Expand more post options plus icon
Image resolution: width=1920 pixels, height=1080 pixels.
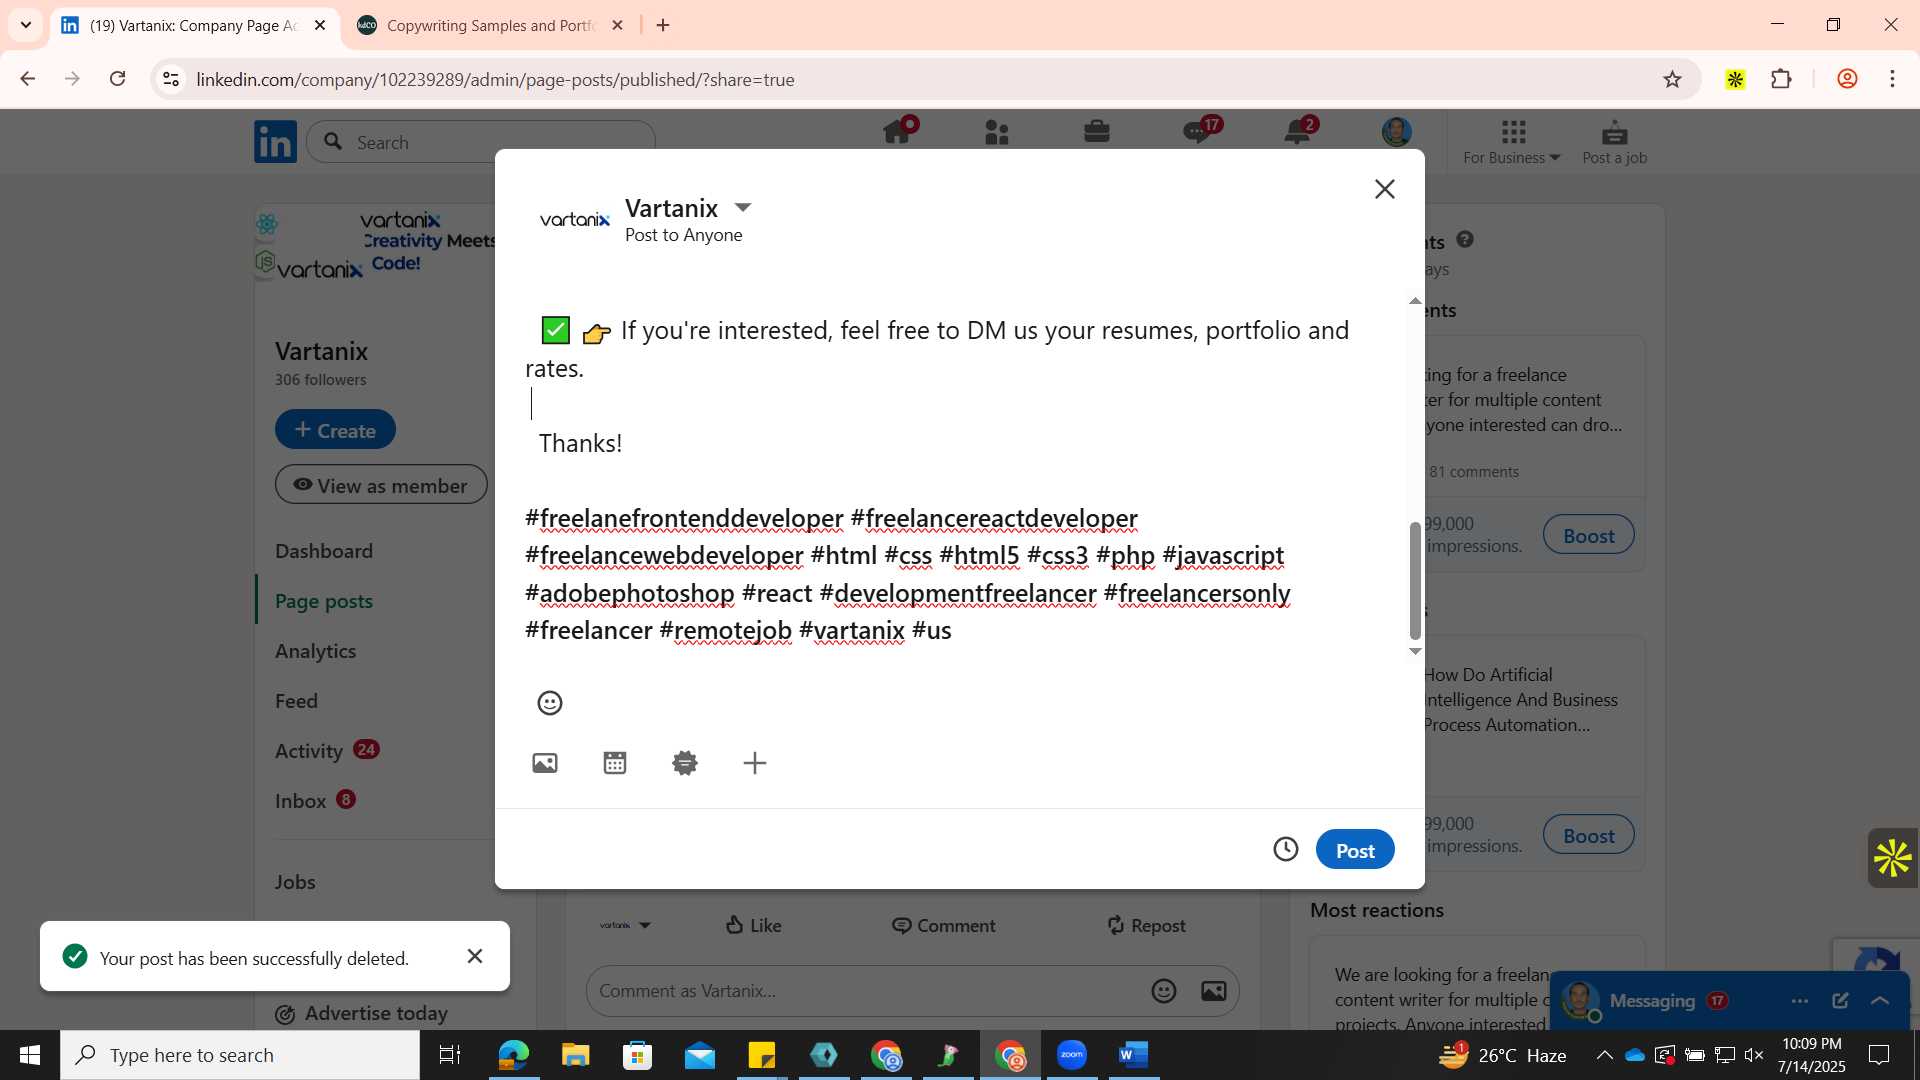pyautogui.click(x=755, y=764)
